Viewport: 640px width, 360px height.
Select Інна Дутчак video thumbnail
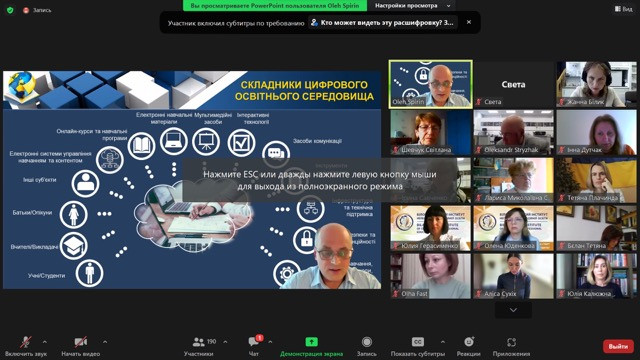[x=596, y=132]
